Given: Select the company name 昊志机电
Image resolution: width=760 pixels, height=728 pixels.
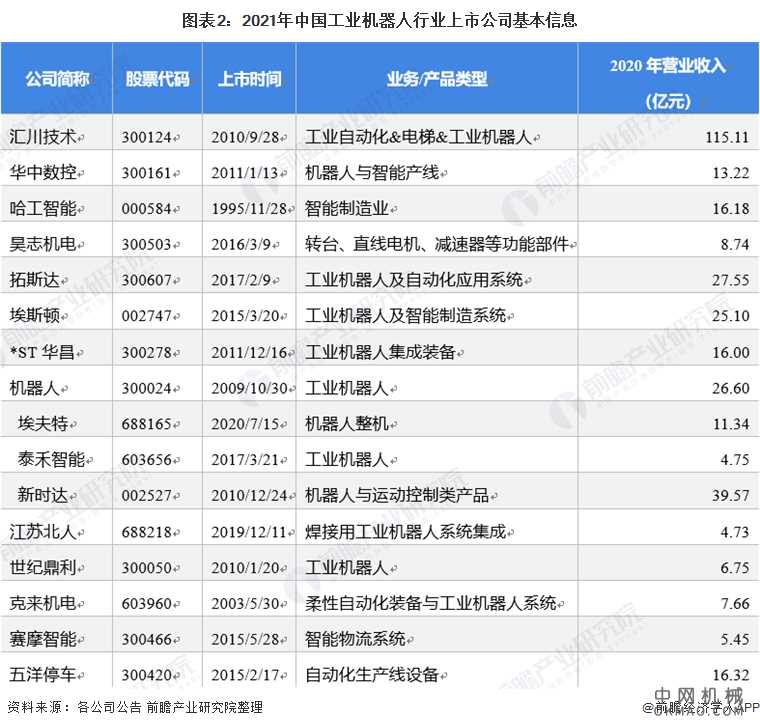Looking at the screenshot, I should (43, 244).
